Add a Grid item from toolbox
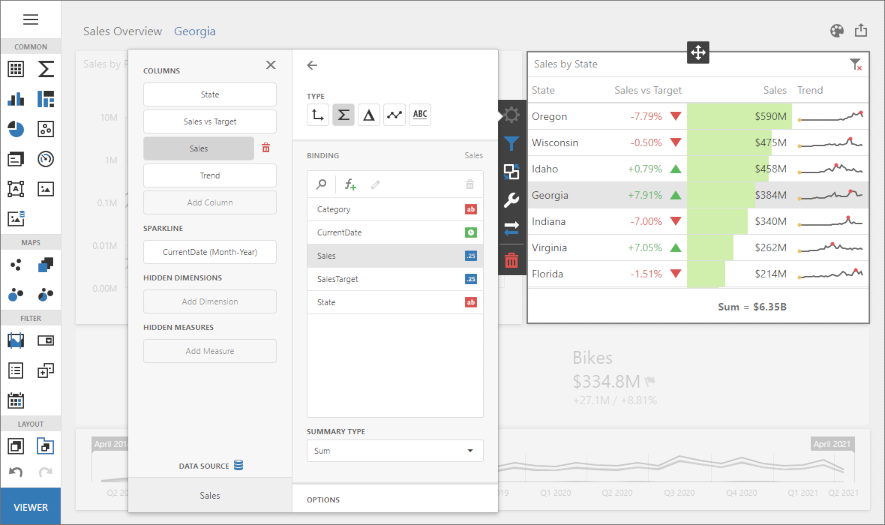Screen dimensions: 885x525 (x=16, y=69)
